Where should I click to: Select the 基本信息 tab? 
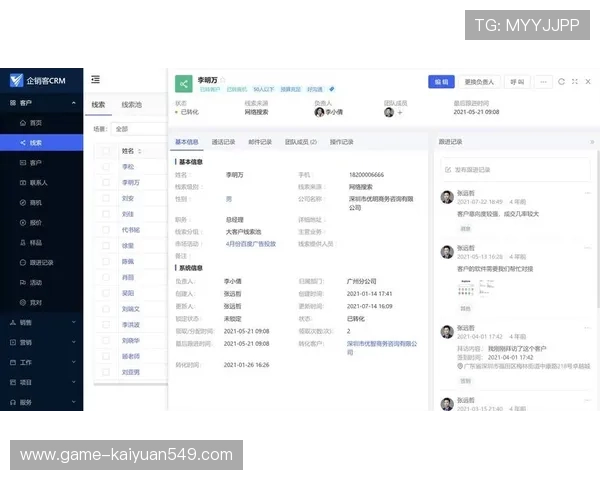point(187,142)
